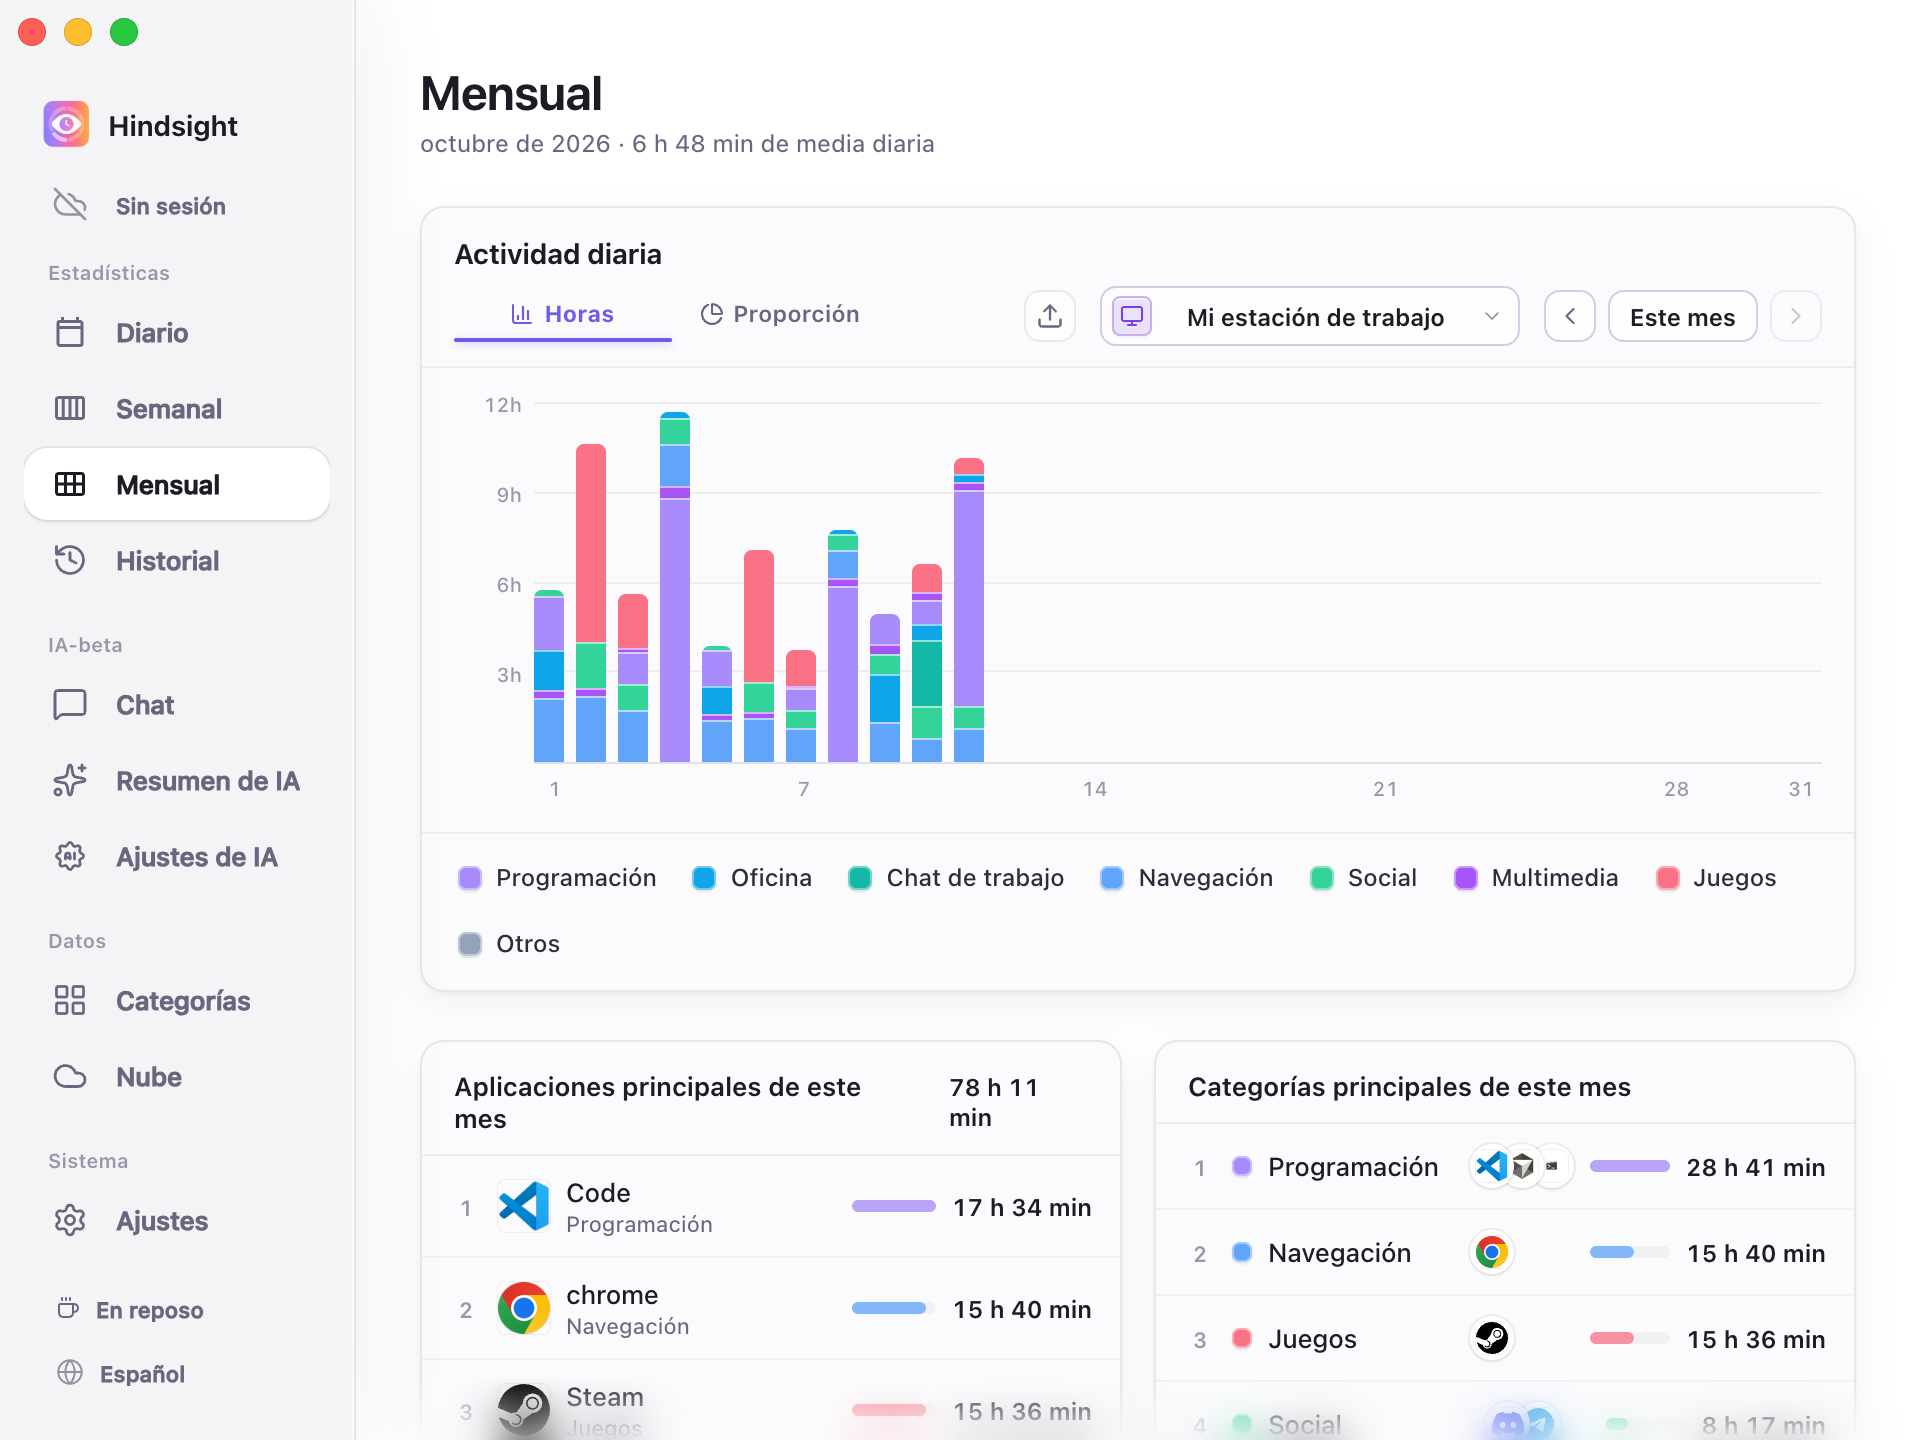Click the Hindsight eye logo icon
The image size is (1920, 1440).
tap(66, 125)
